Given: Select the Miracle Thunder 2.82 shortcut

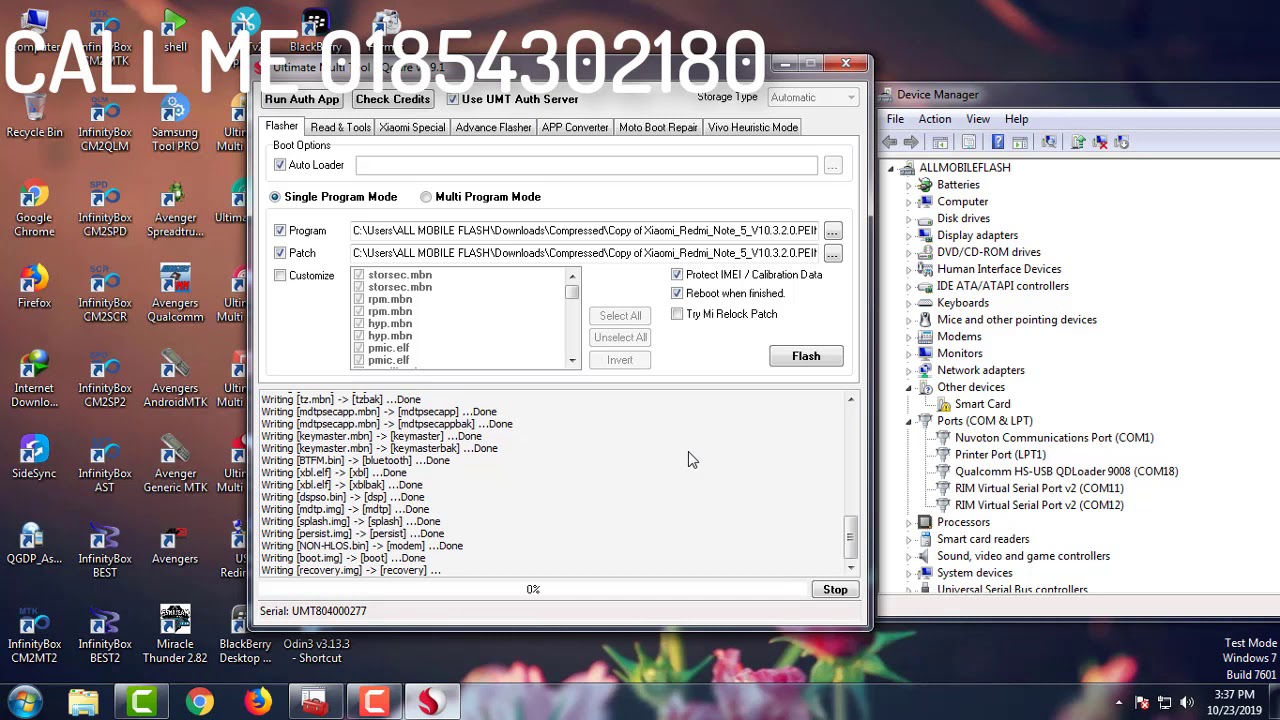Looking at the screenshot, I should point(175,634).
